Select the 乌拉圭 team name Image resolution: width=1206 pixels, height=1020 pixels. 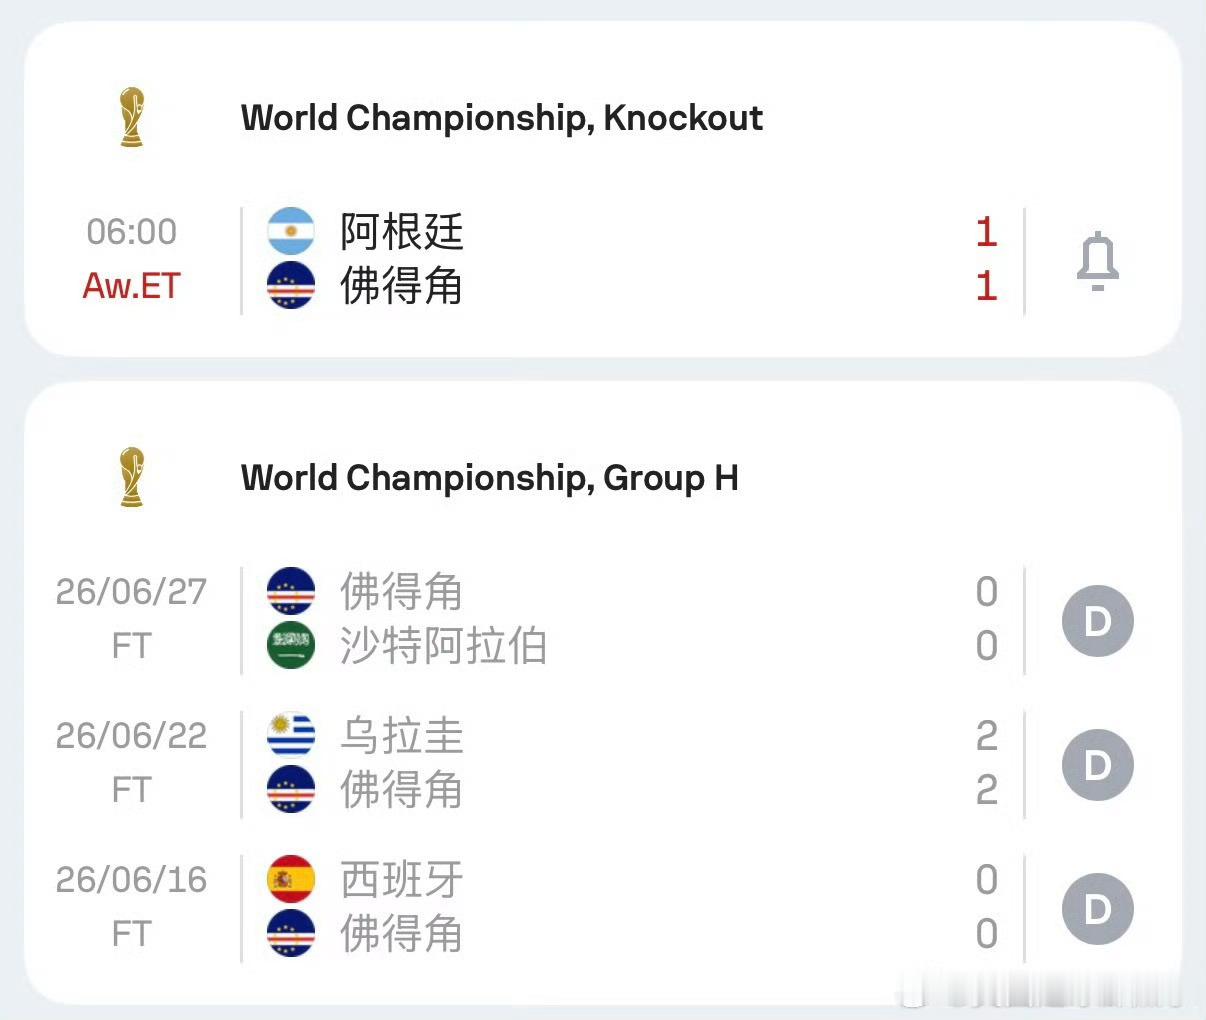[401, 736]
